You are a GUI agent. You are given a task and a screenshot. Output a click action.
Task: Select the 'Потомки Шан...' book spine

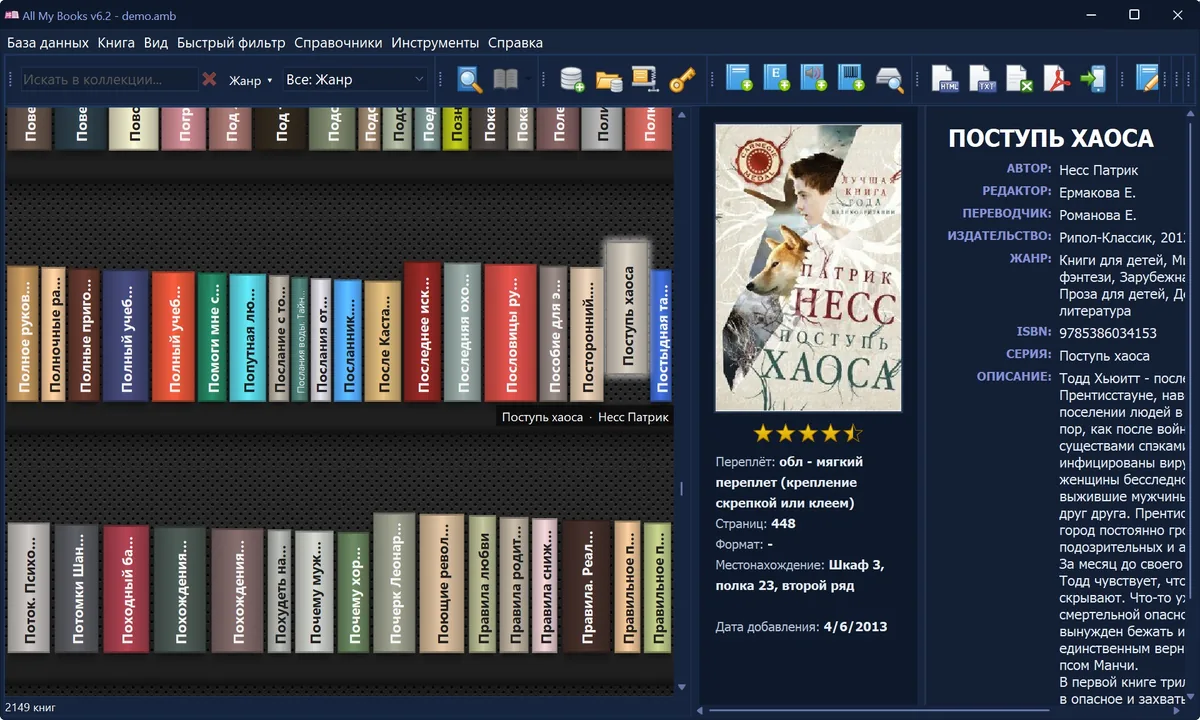(77, 589)
